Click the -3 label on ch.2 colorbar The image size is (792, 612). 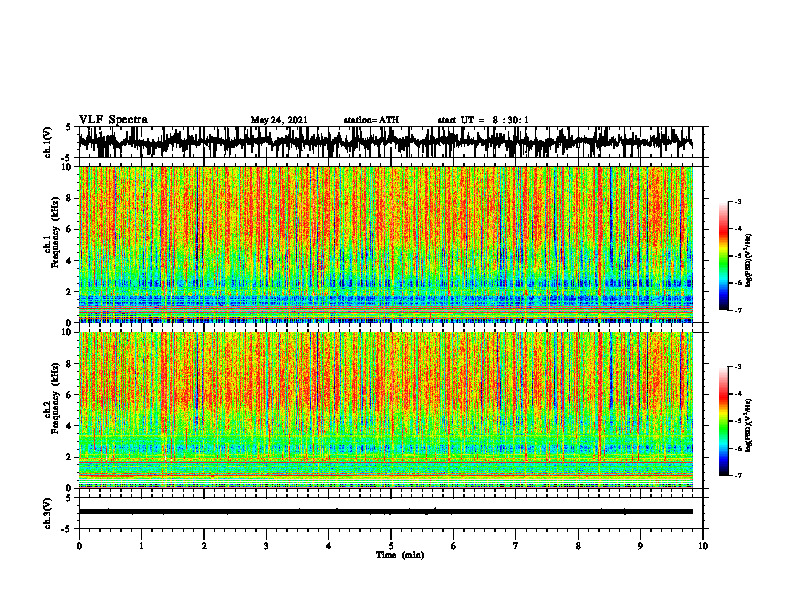tap(738, 367)
